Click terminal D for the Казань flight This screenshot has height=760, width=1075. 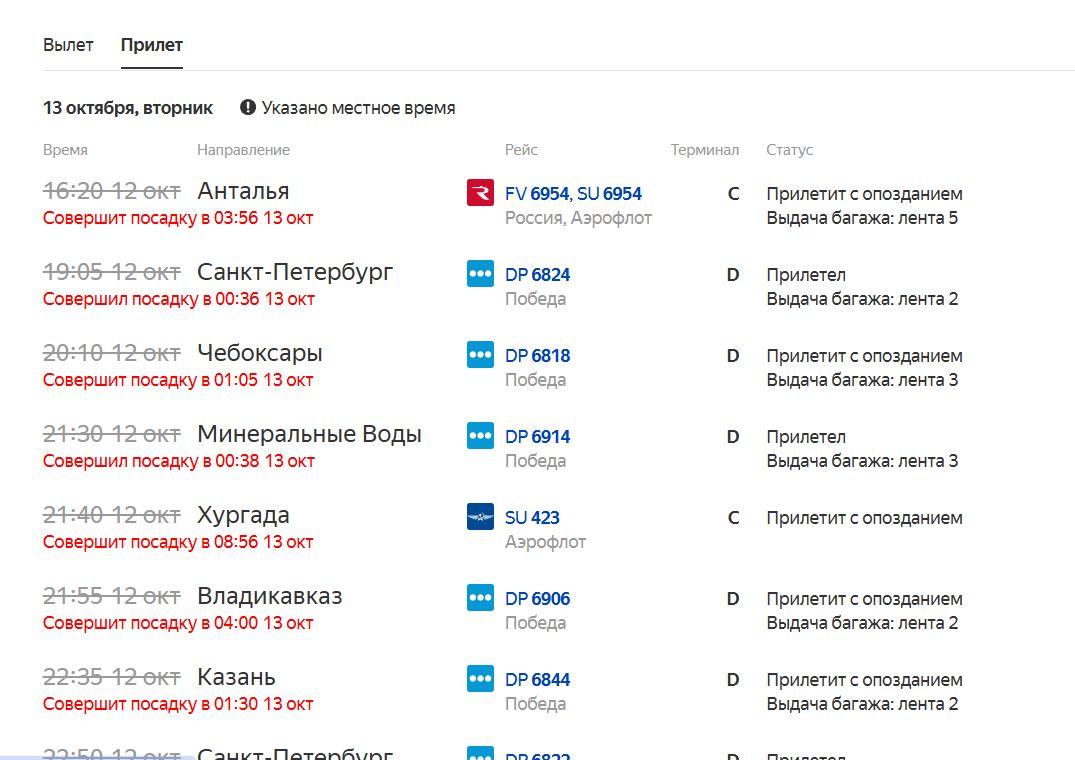coord(733,680)
